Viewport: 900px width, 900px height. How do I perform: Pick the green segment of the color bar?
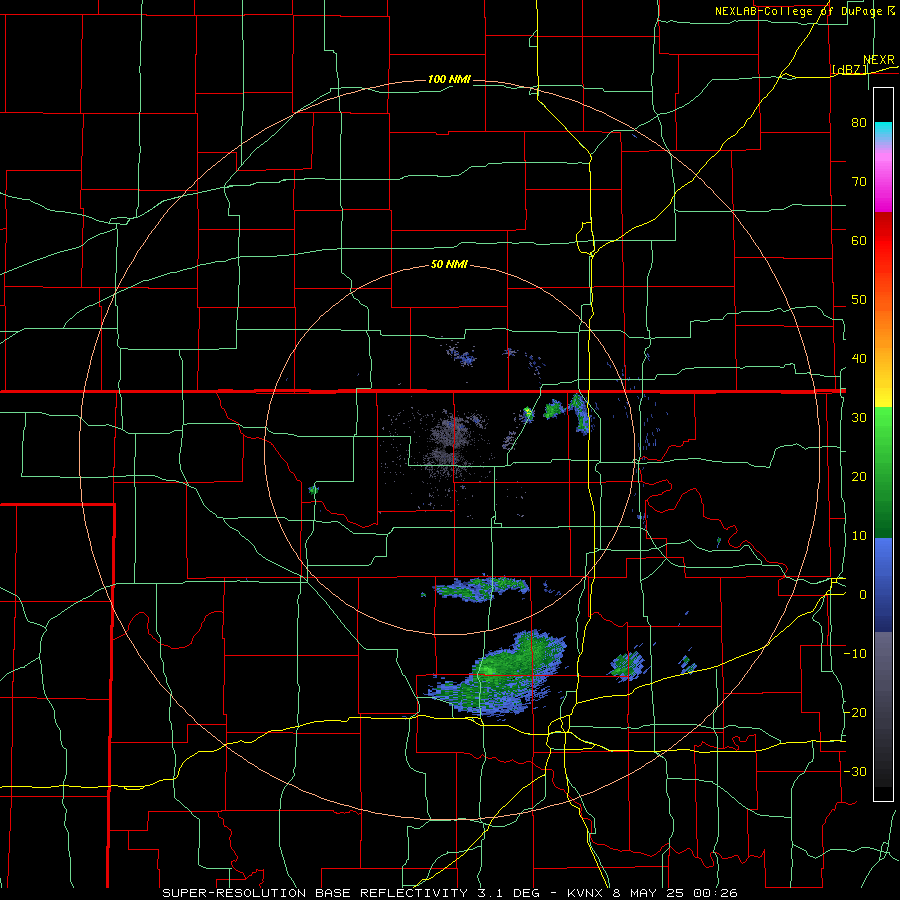pos(883,472)
